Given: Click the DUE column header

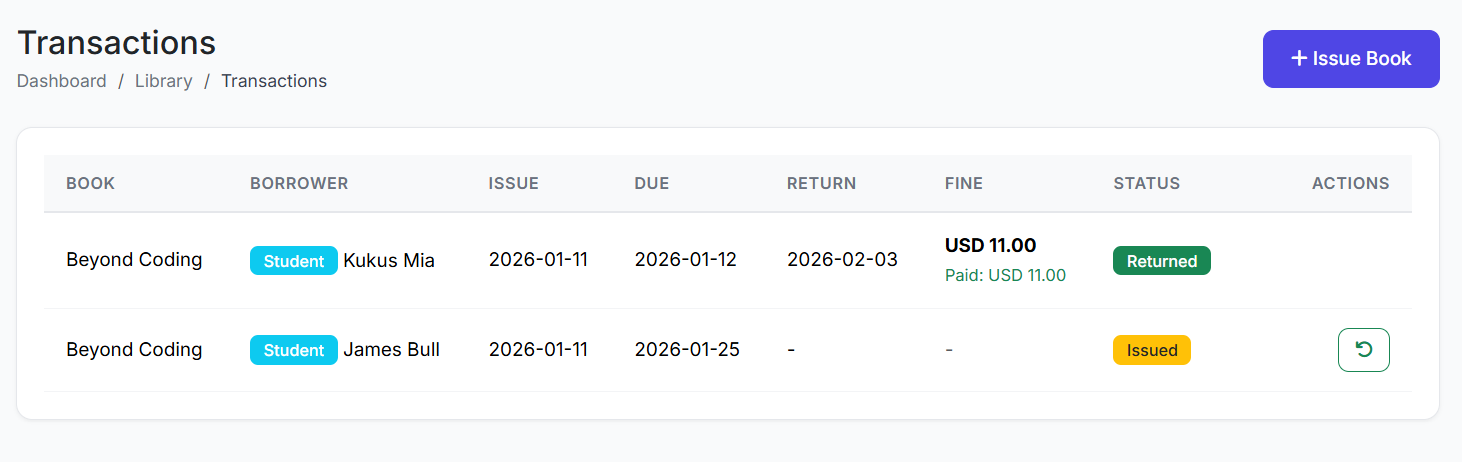Looking at the screenshot, I should 651,183.
